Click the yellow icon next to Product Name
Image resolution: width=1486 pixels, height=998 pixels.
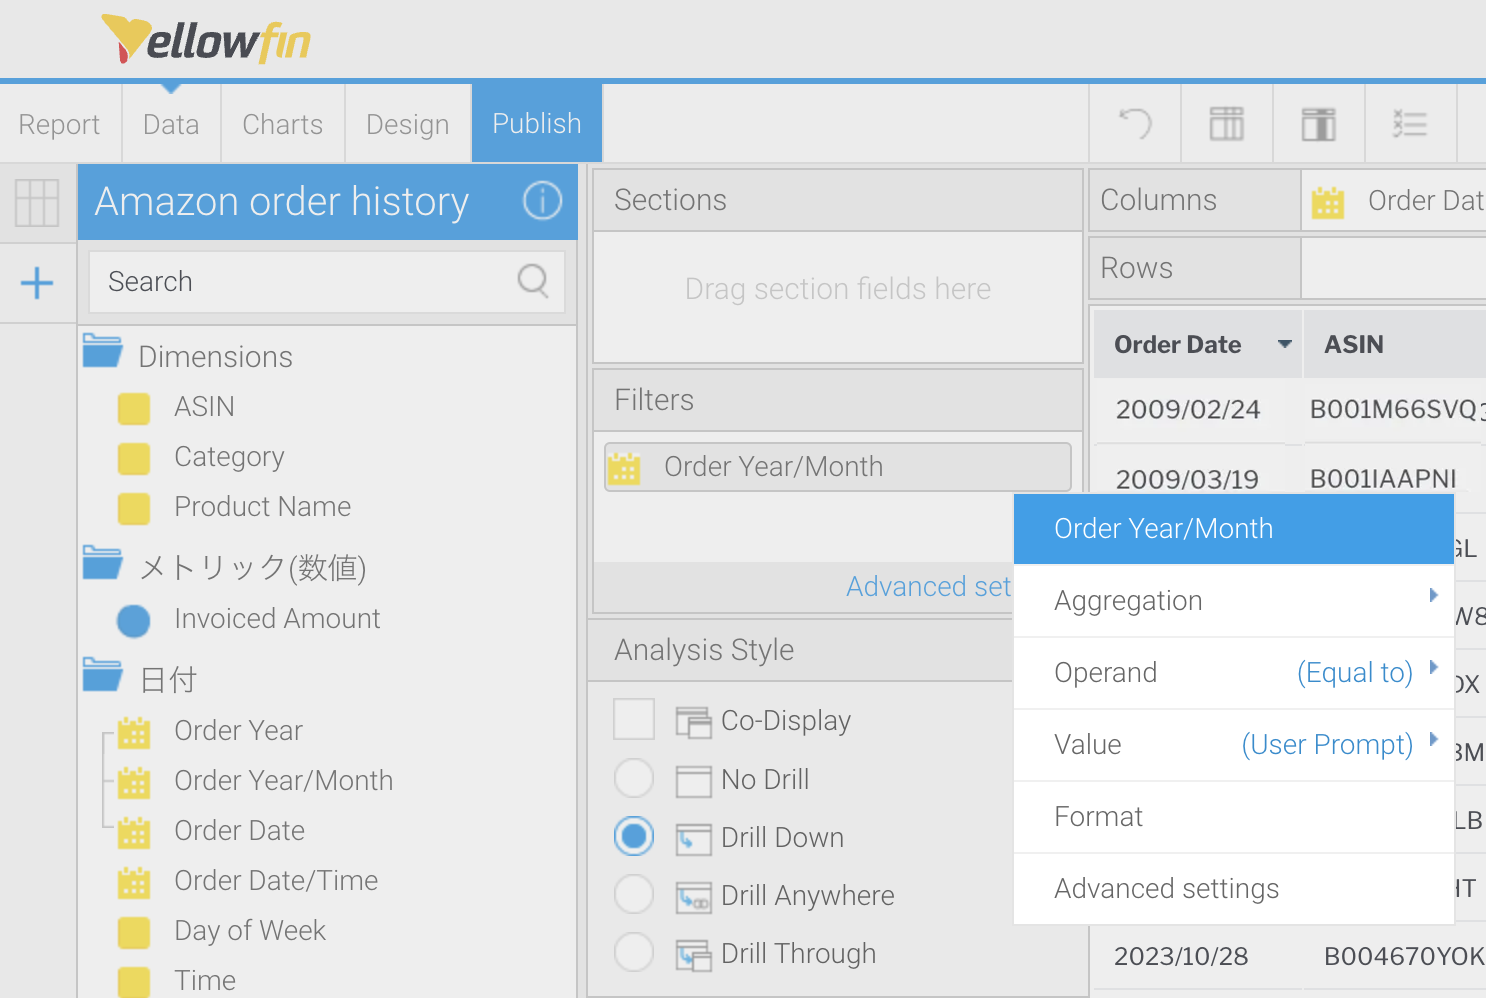(x=134, y=508)
